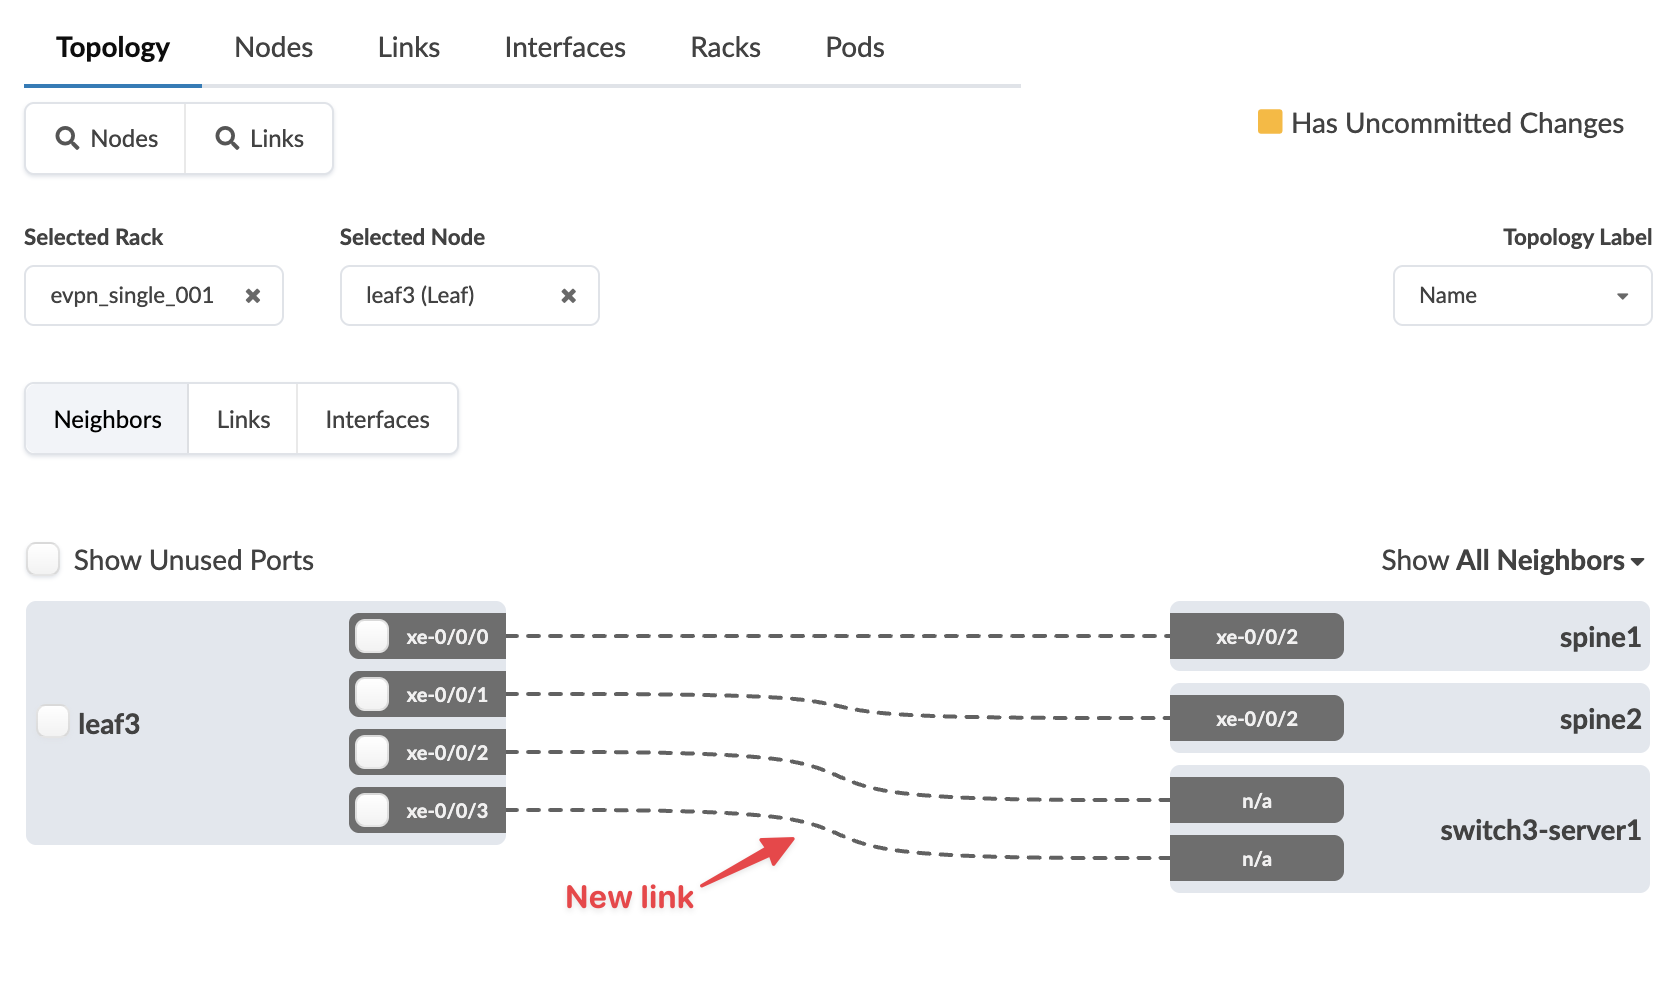This screenshot has height=1006, width=1680.
Task: Click the Links search magnifier icon
Action: 228,138
